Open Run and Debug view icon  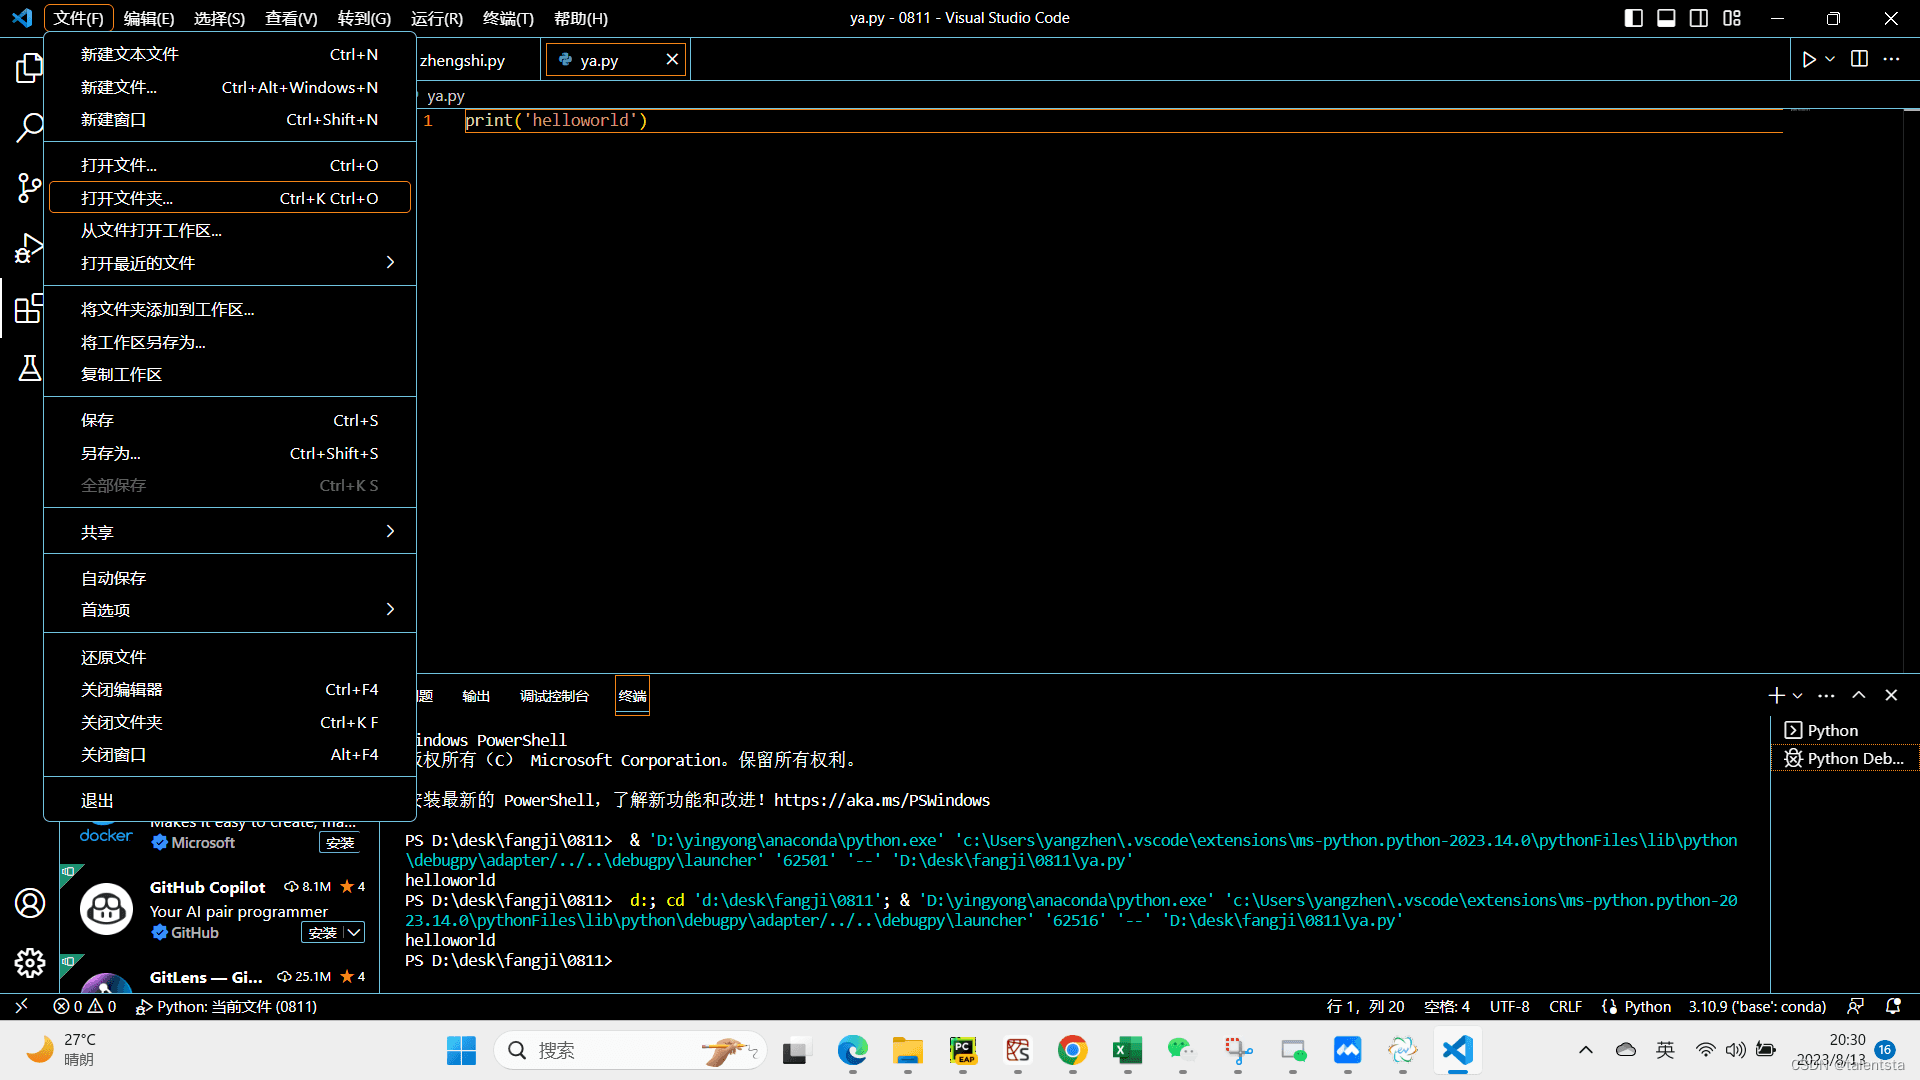(x=29, y=248)
